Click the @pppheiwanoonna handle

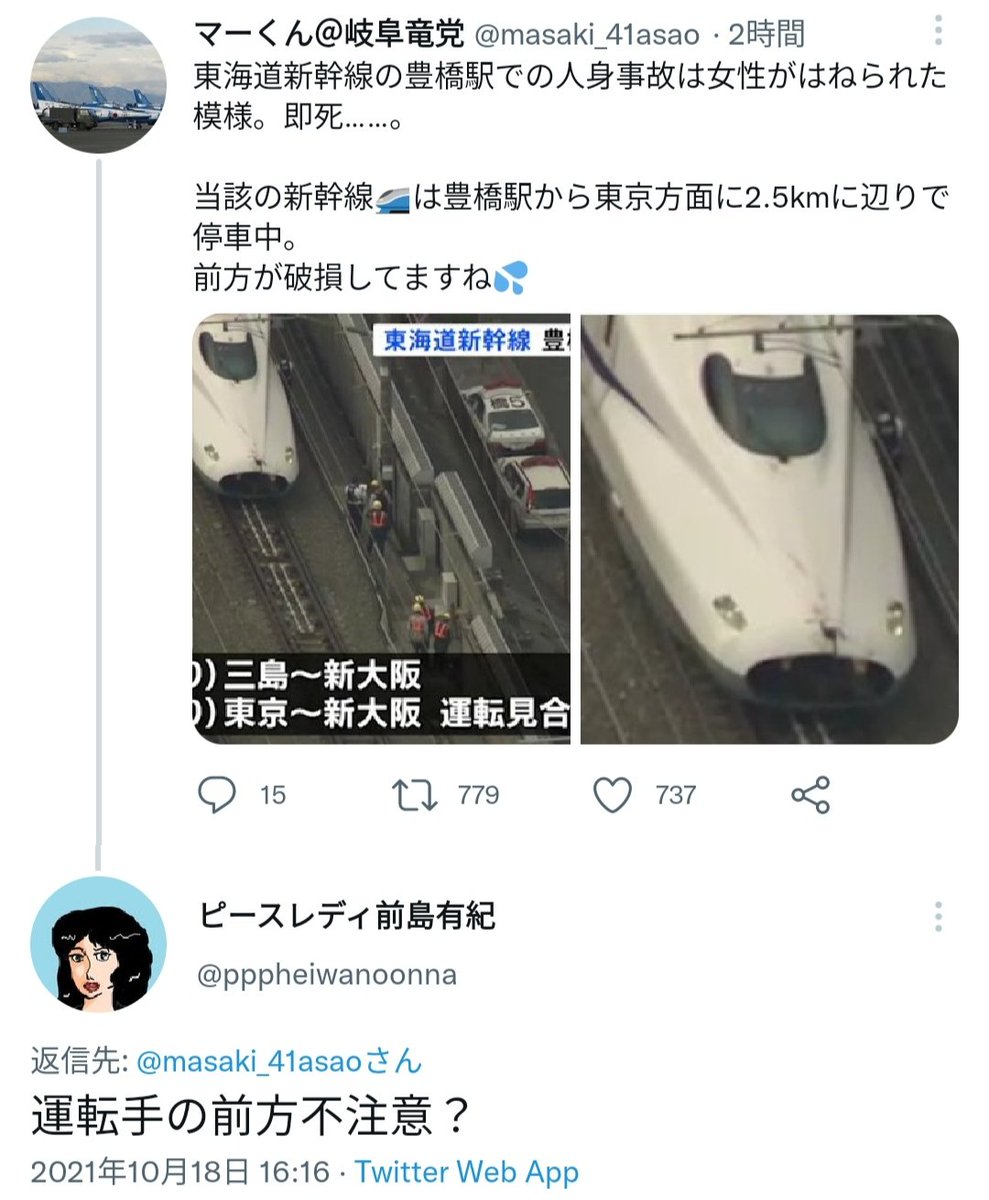(327, 975)
